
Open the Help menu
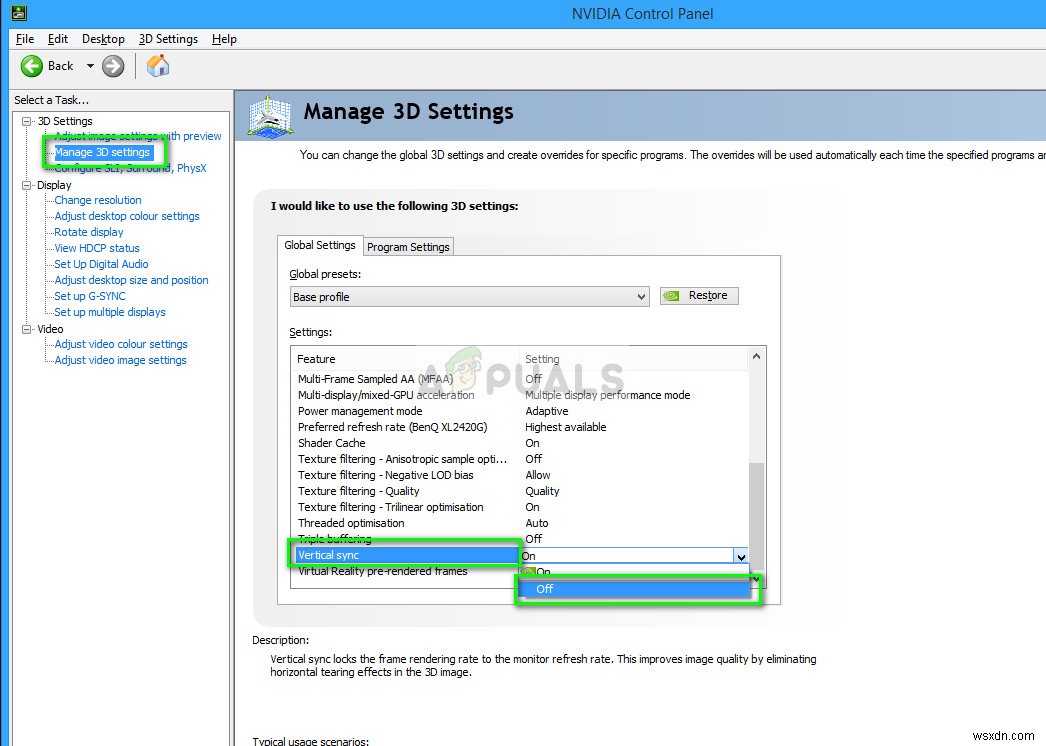pos(224,39)
